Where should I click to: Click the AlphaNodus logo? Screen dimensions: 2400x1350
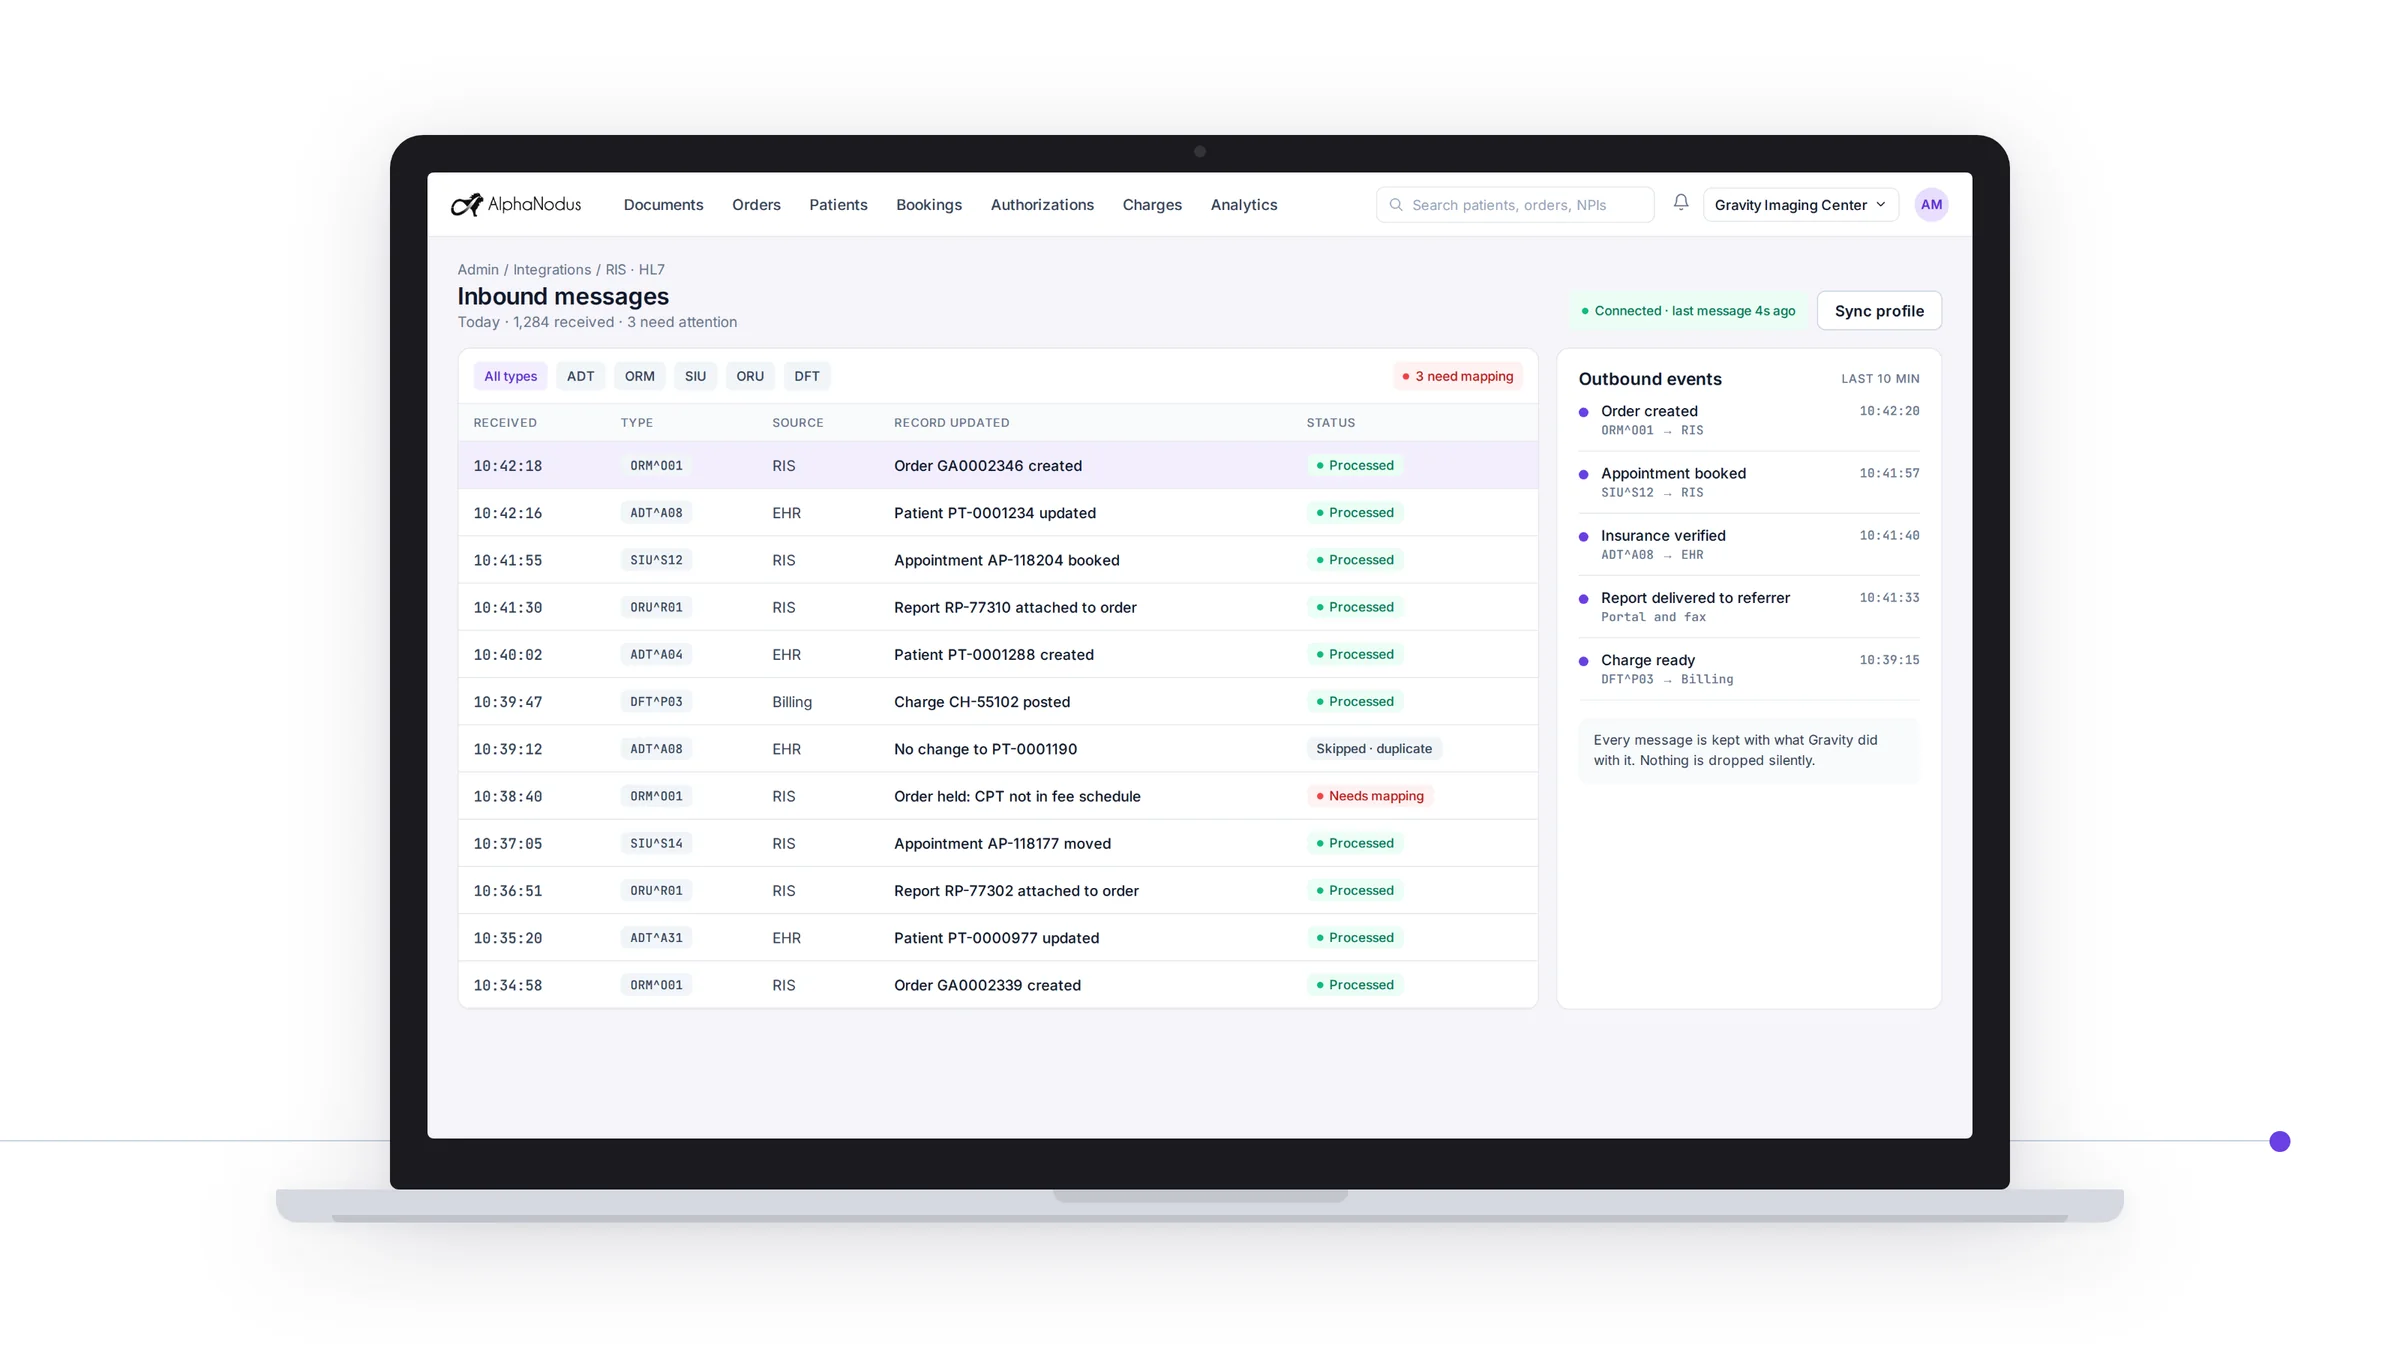click(516, 204)
